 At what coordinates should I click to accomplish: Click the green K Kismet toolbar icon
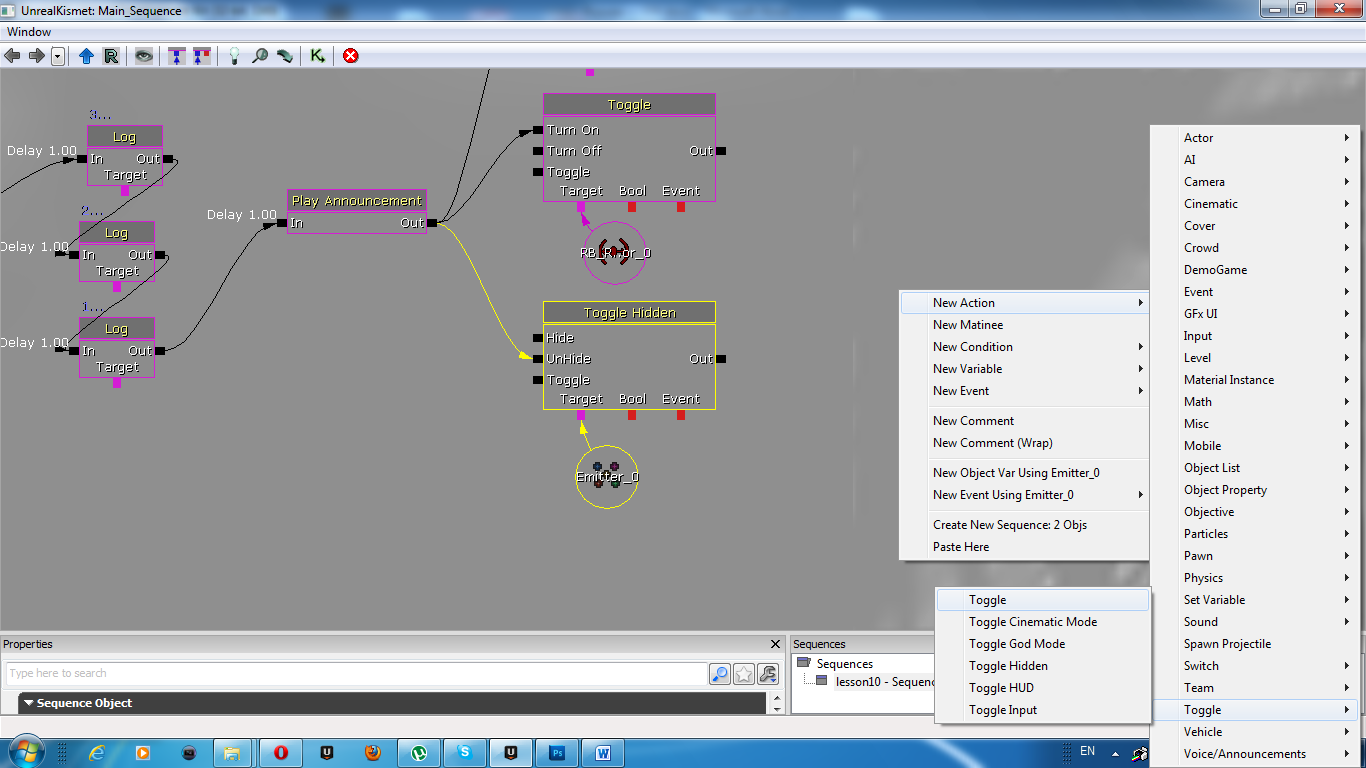click(317, 56)
